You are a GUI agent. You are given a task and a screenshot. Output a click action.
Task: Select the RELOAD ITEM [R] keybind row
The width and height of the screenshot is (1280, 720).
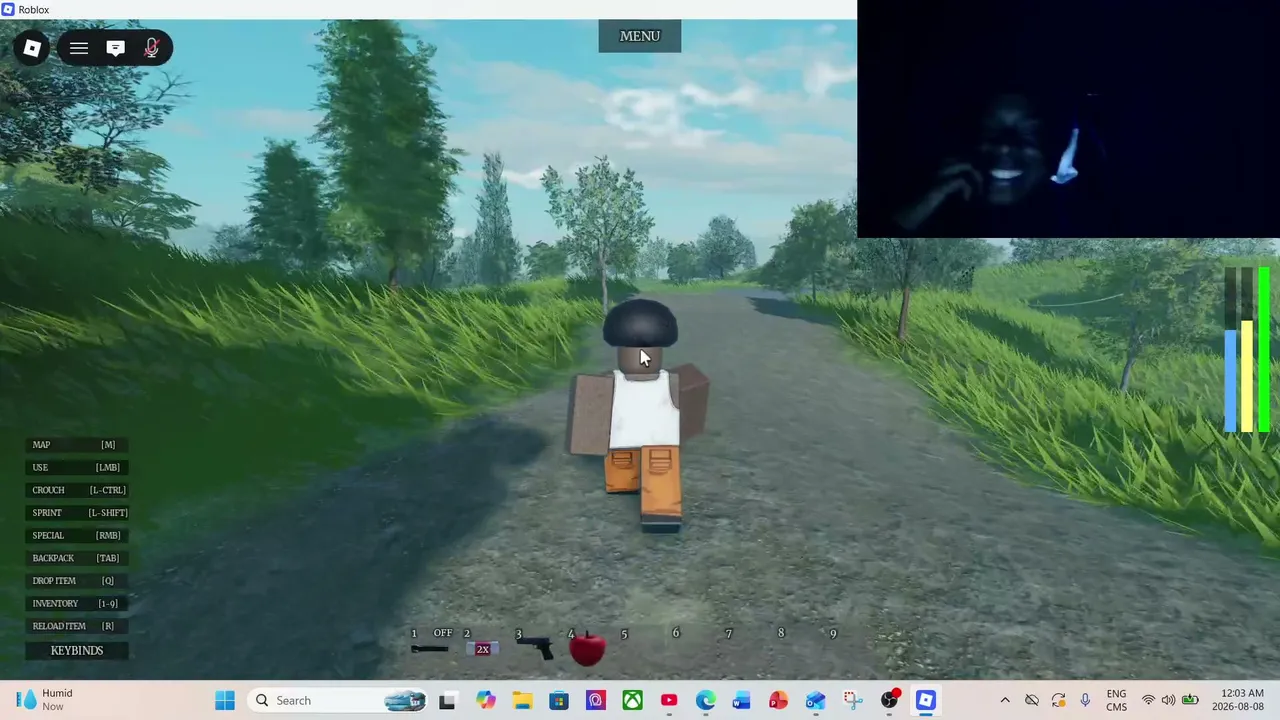click(x=77, y=626)
